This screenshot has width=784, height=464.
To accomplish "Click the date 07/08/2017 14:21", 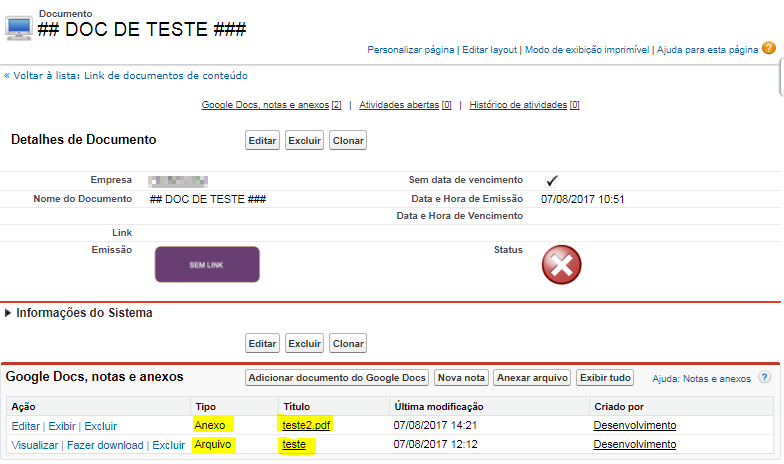I will [x=435, y=425].
